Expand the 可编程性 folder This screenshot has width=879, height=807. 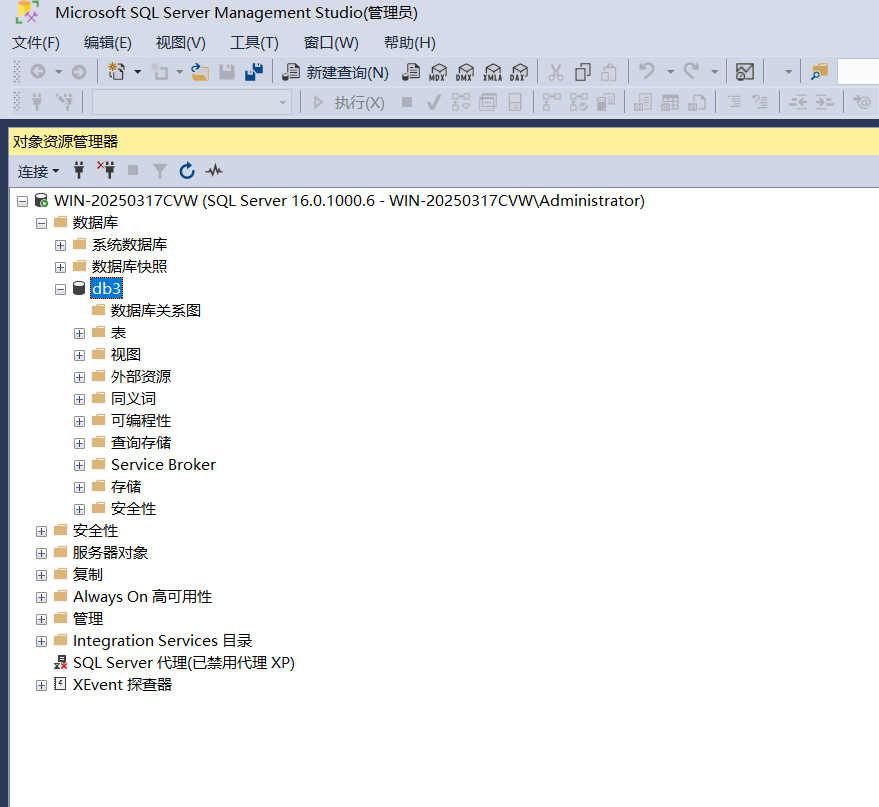click(80, 421)
